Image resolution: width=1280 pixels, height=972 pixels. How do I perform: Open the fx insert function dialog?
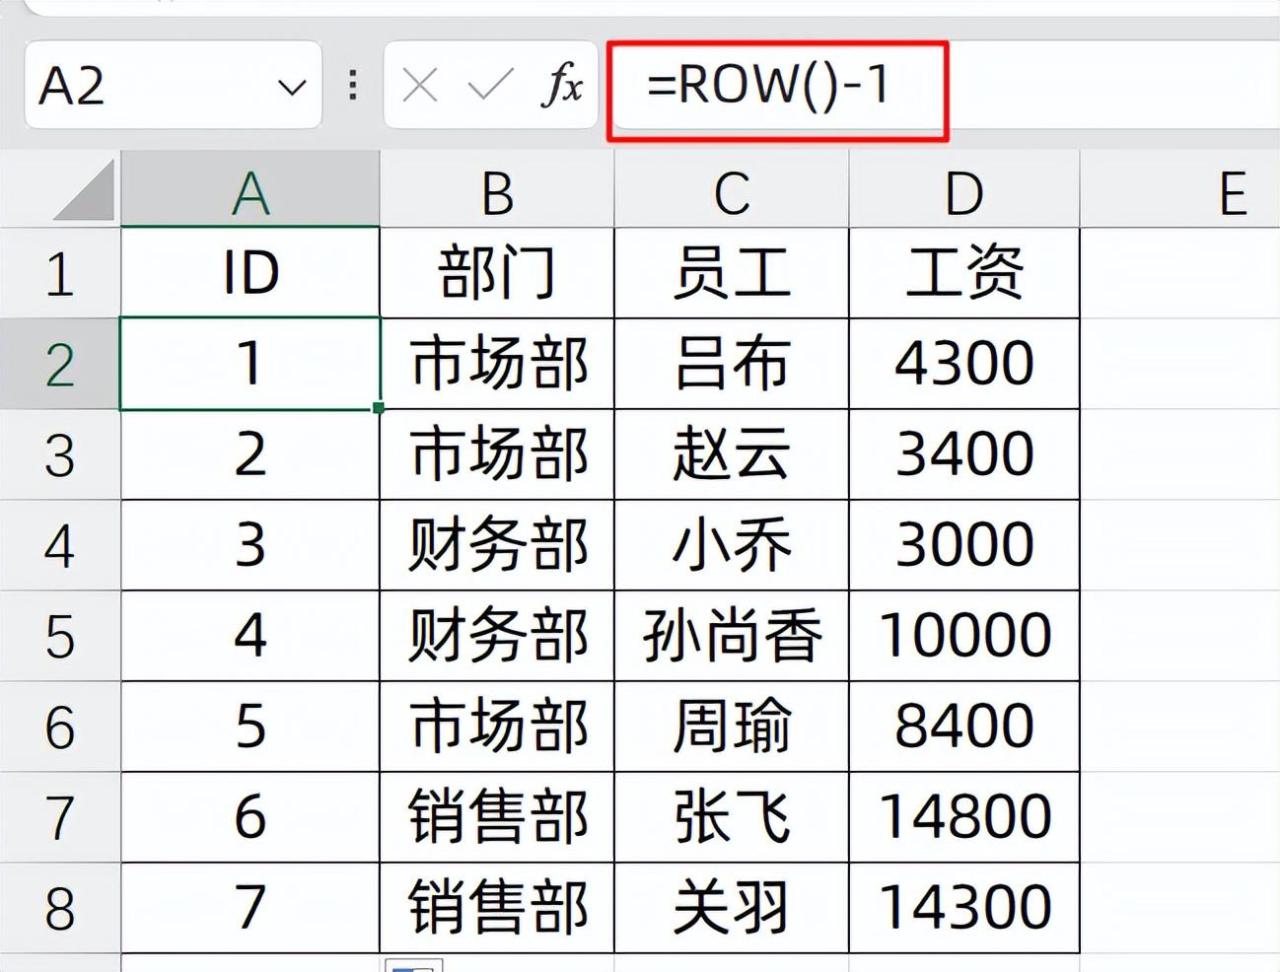click(562, 86)
